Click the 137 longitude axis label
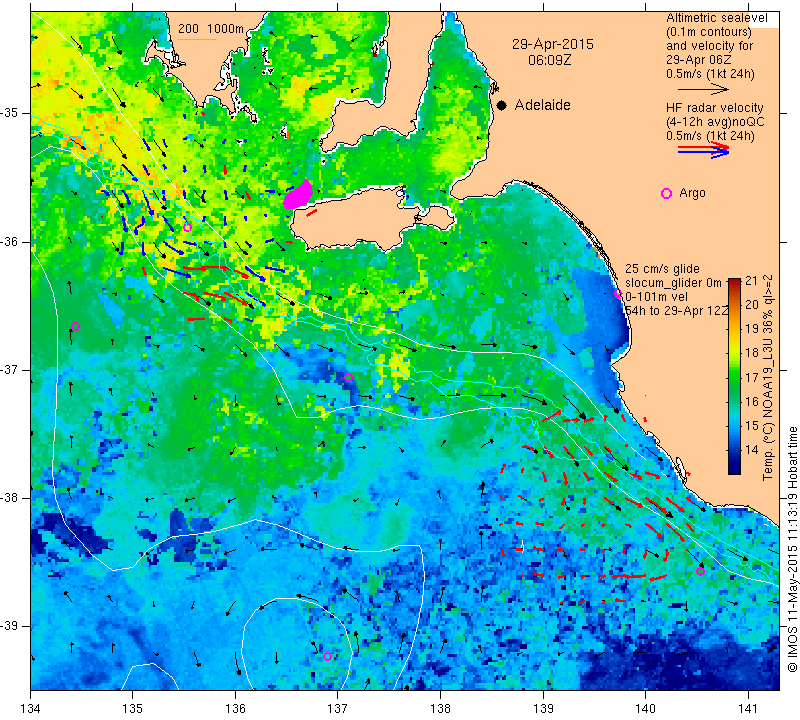Screen dimensions: 800x720 point(338,709)
